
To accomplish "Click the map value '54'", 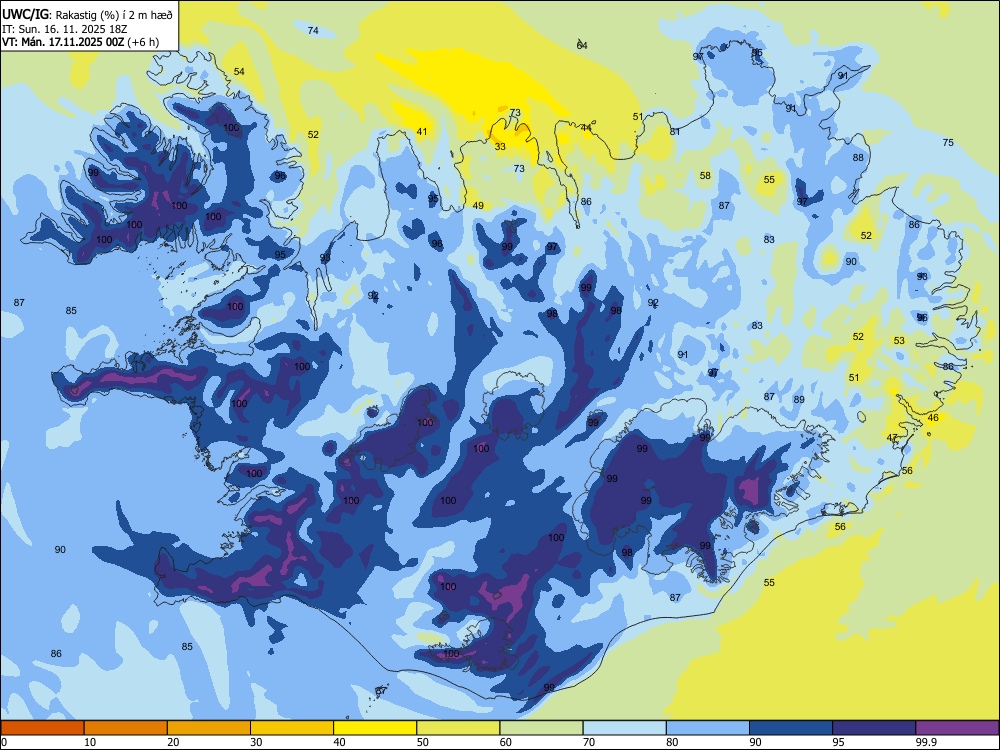I will coord(239,71).
